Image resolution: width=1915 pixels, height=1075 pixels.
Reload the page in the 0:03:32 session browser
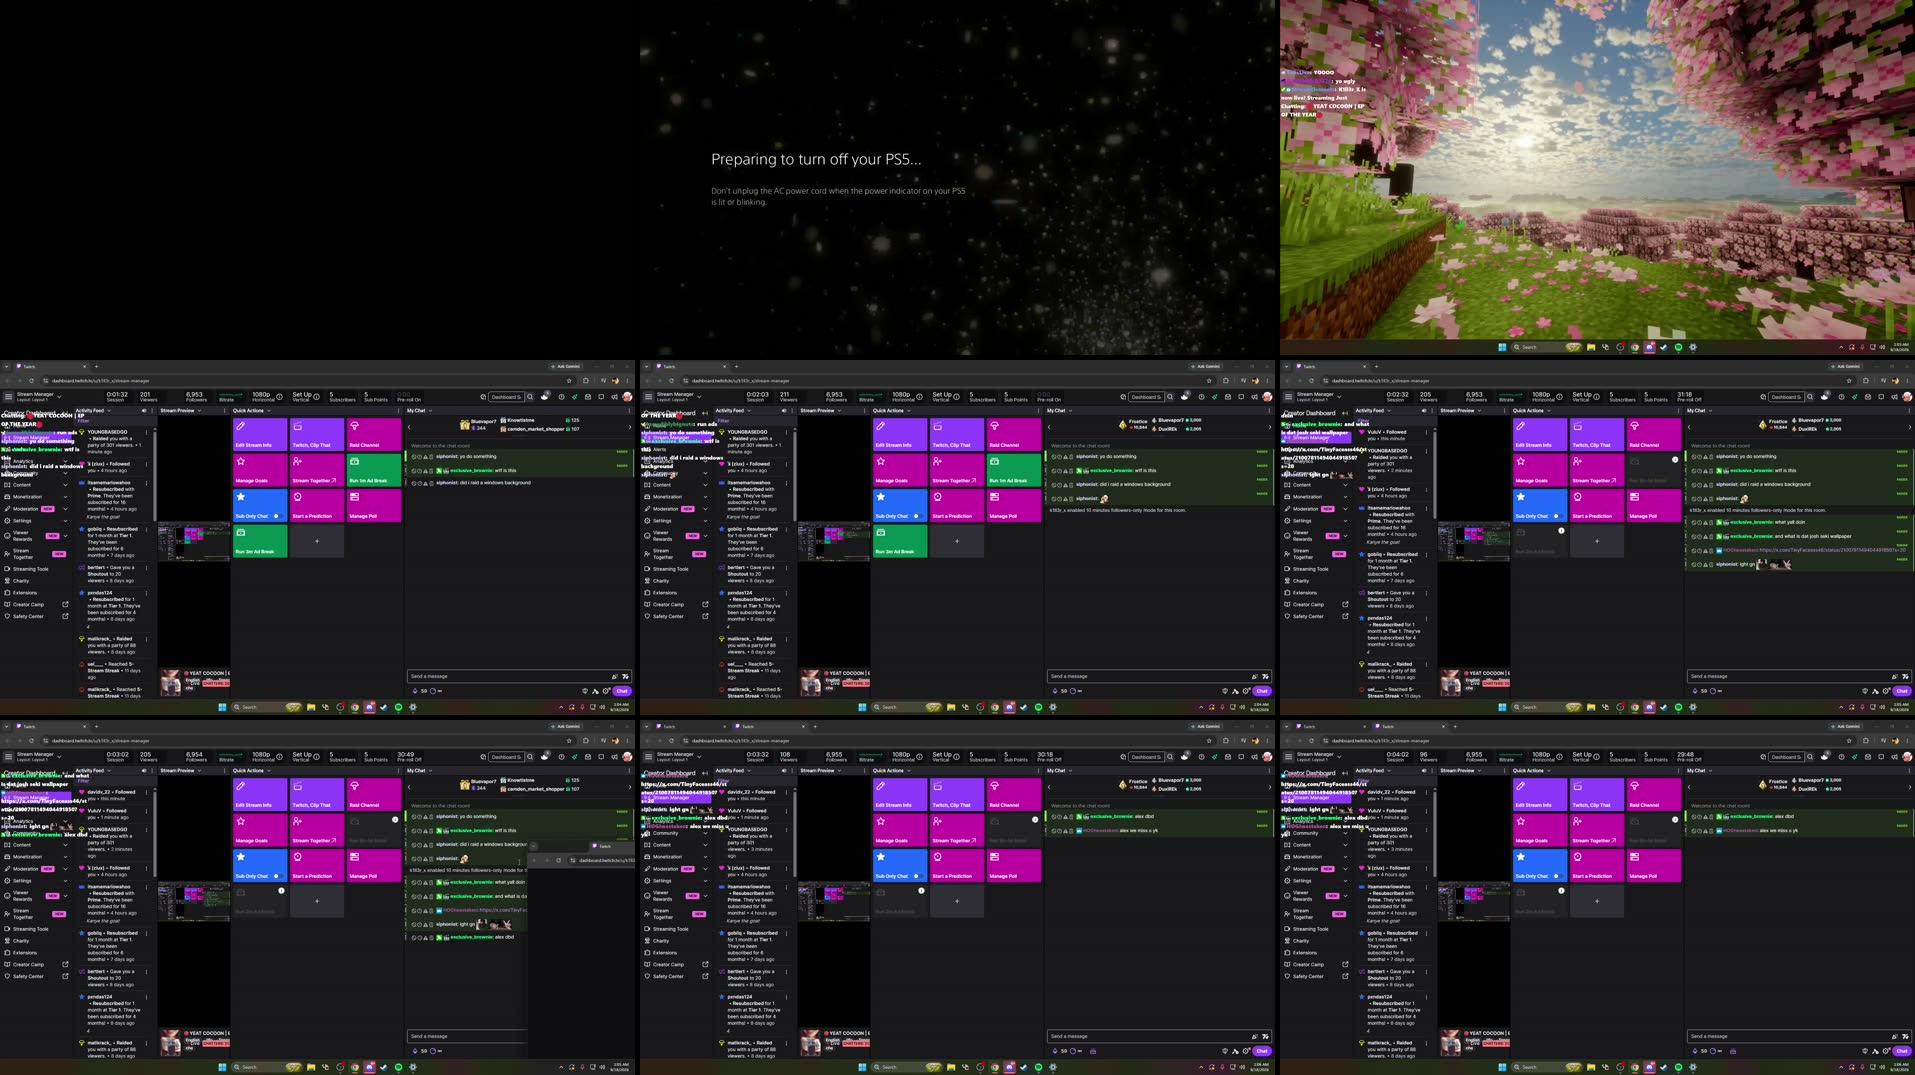point(671,741)
